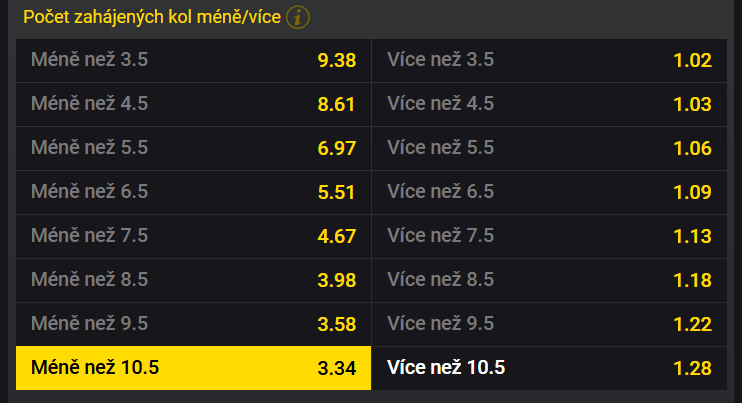Click the 1.09 odds value
The width and height of the screenshot is (742, 403).
(x=692, y=193)
